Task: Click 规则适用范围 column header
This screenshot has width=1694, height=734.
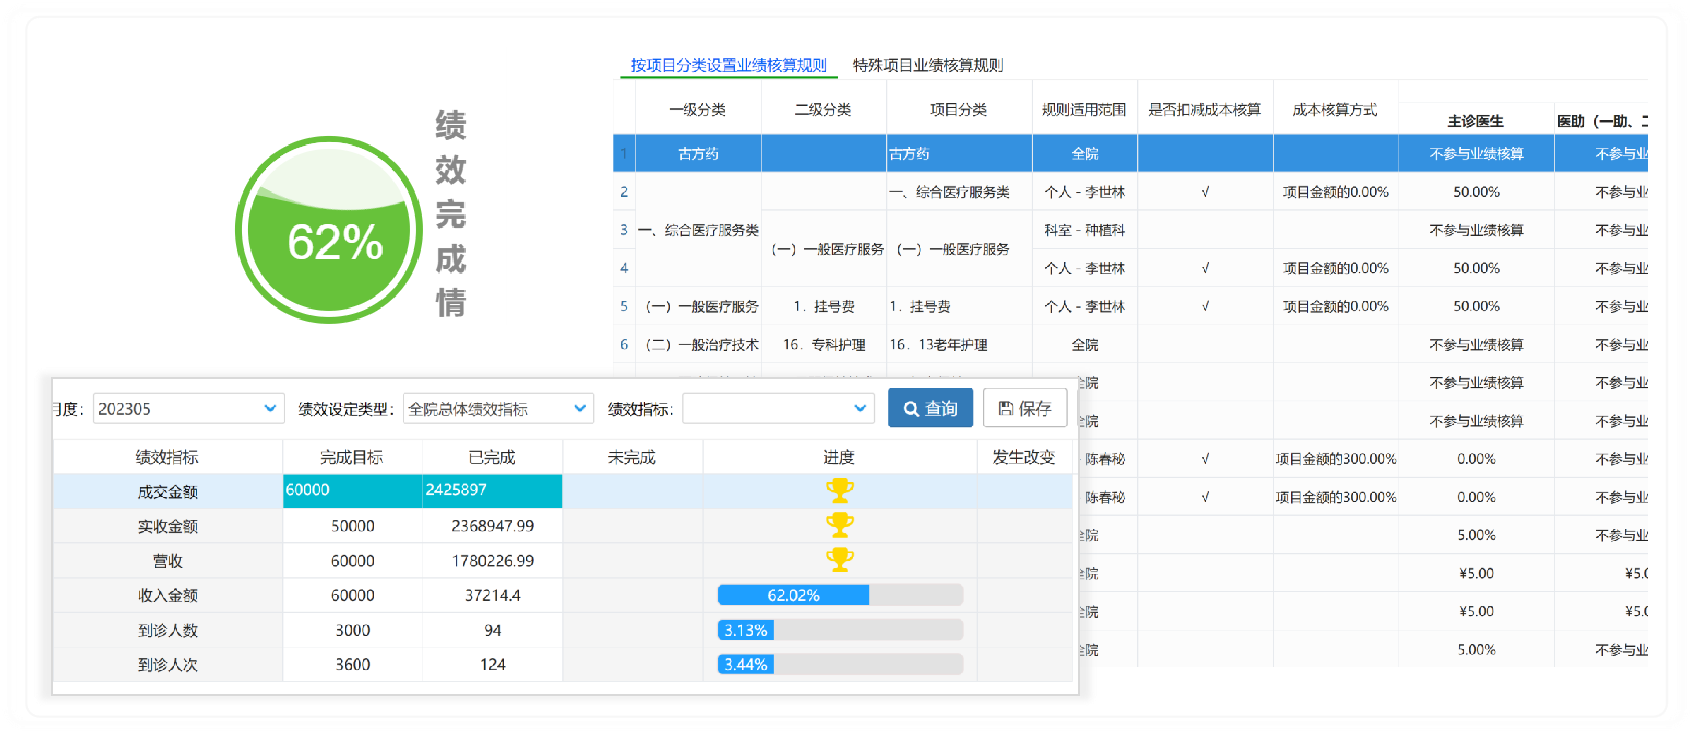Action: [1084, 109]
